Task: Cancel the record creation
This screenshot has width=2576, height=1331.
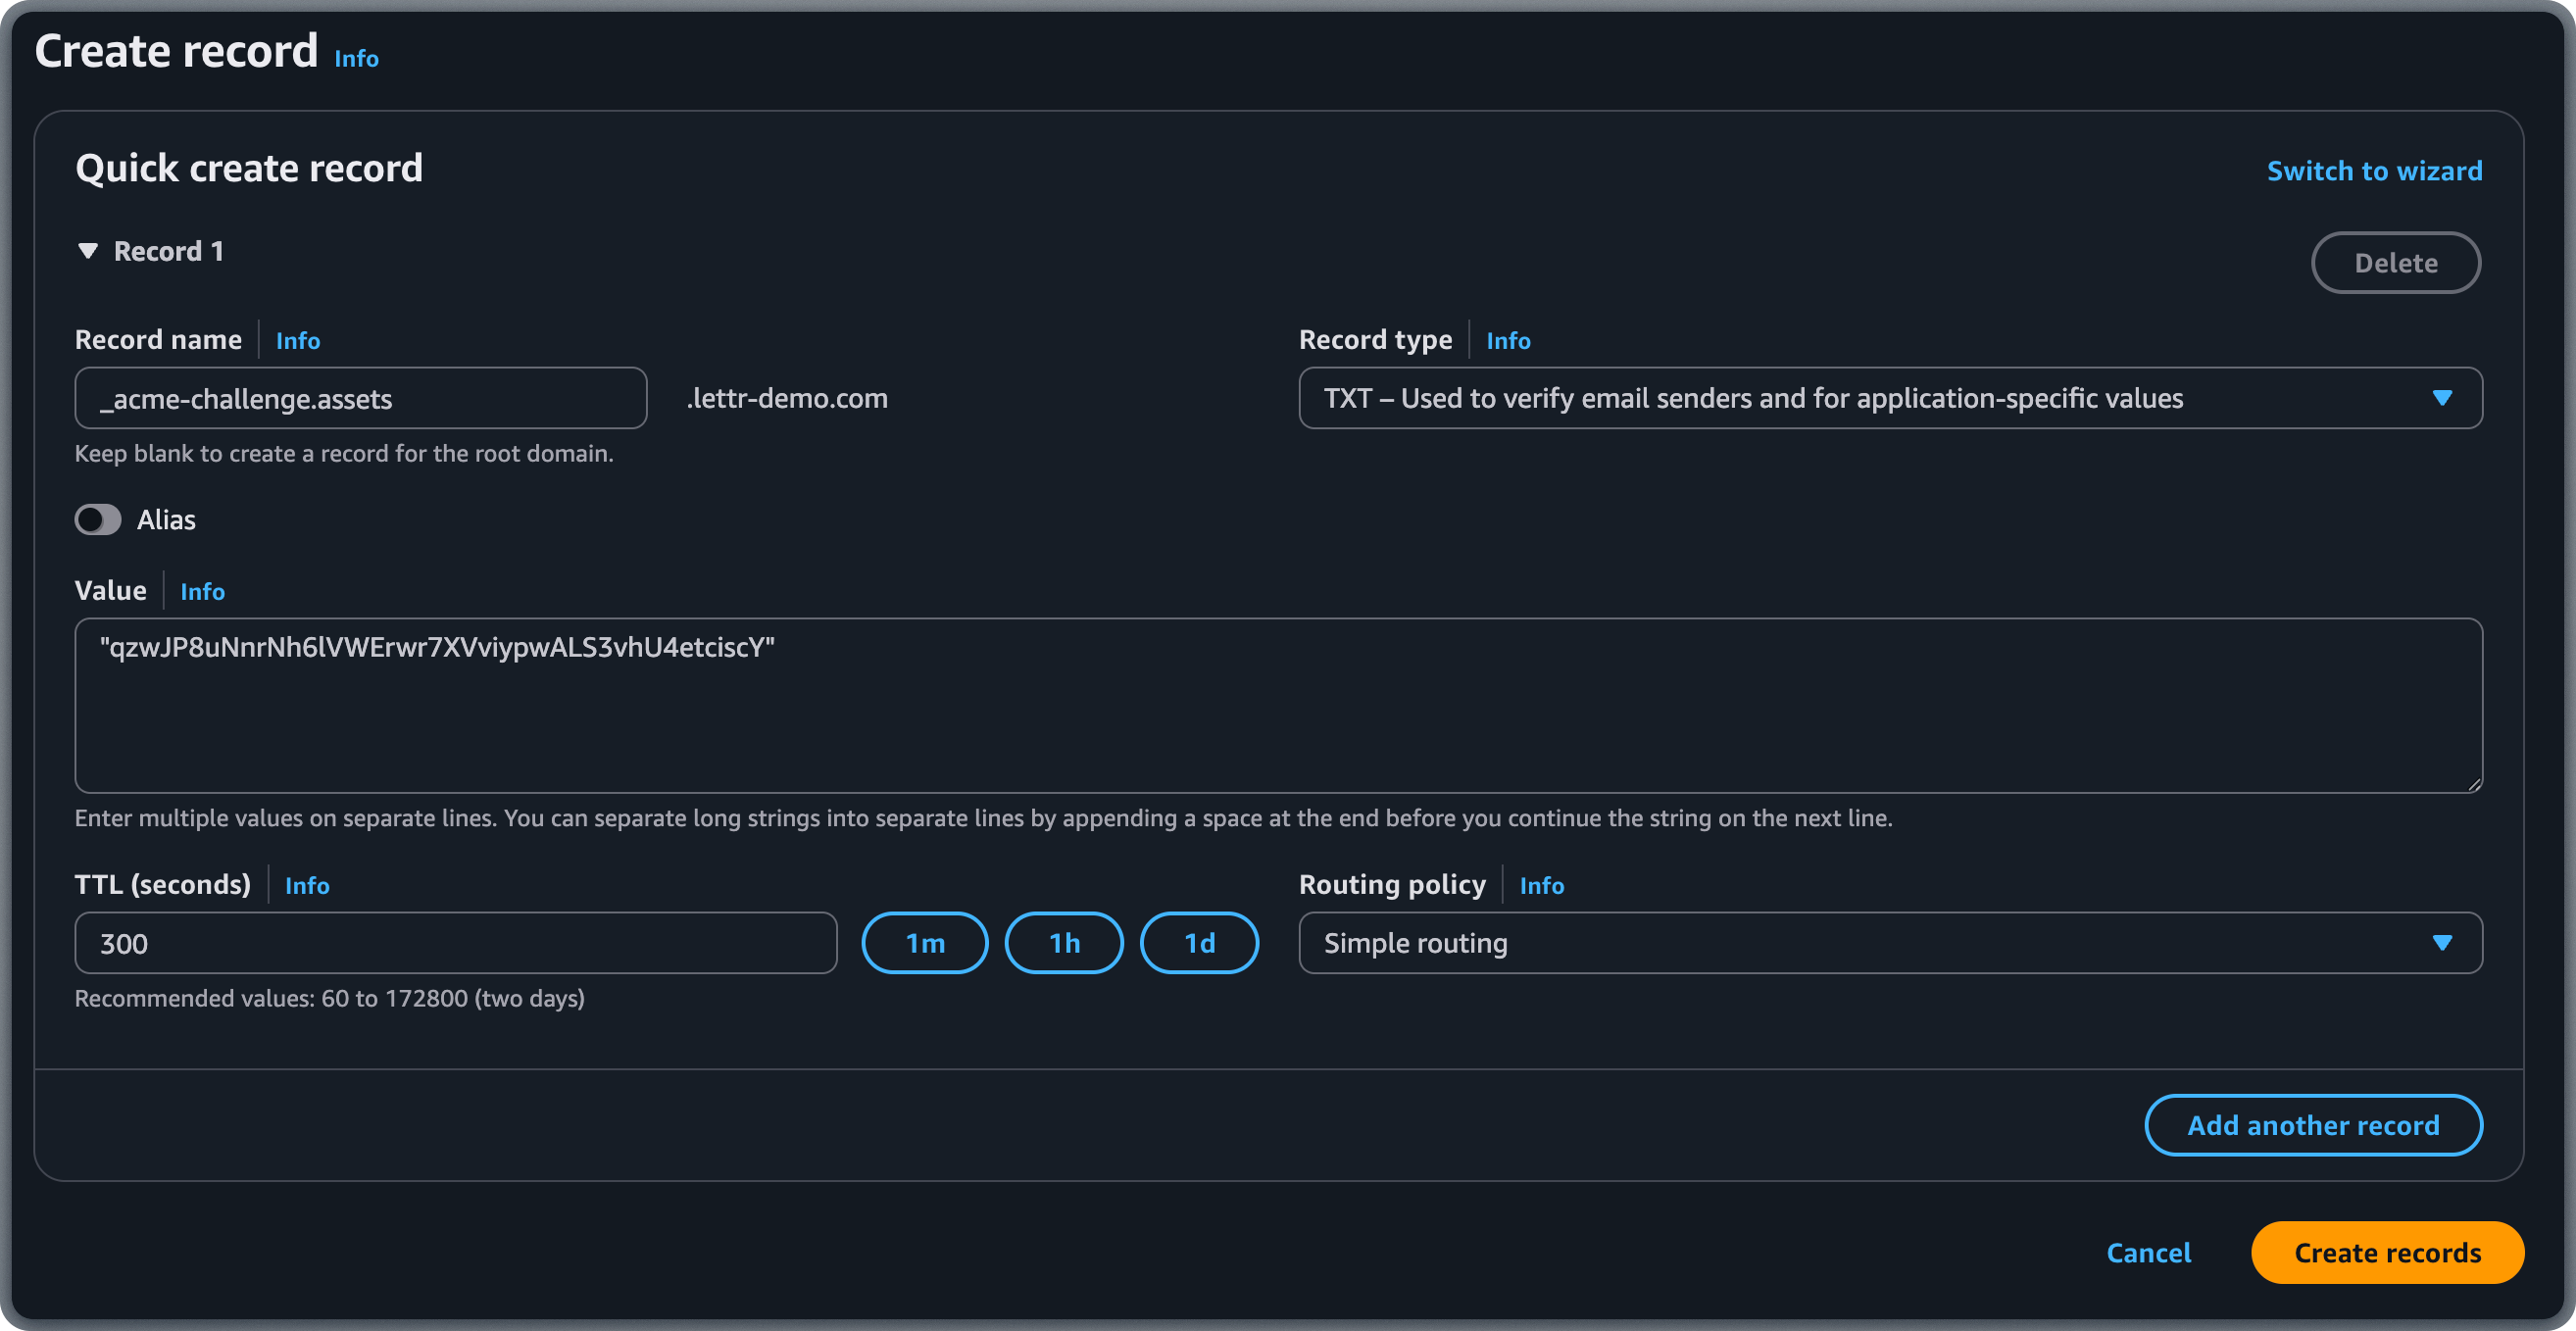Action: 2149,1252
